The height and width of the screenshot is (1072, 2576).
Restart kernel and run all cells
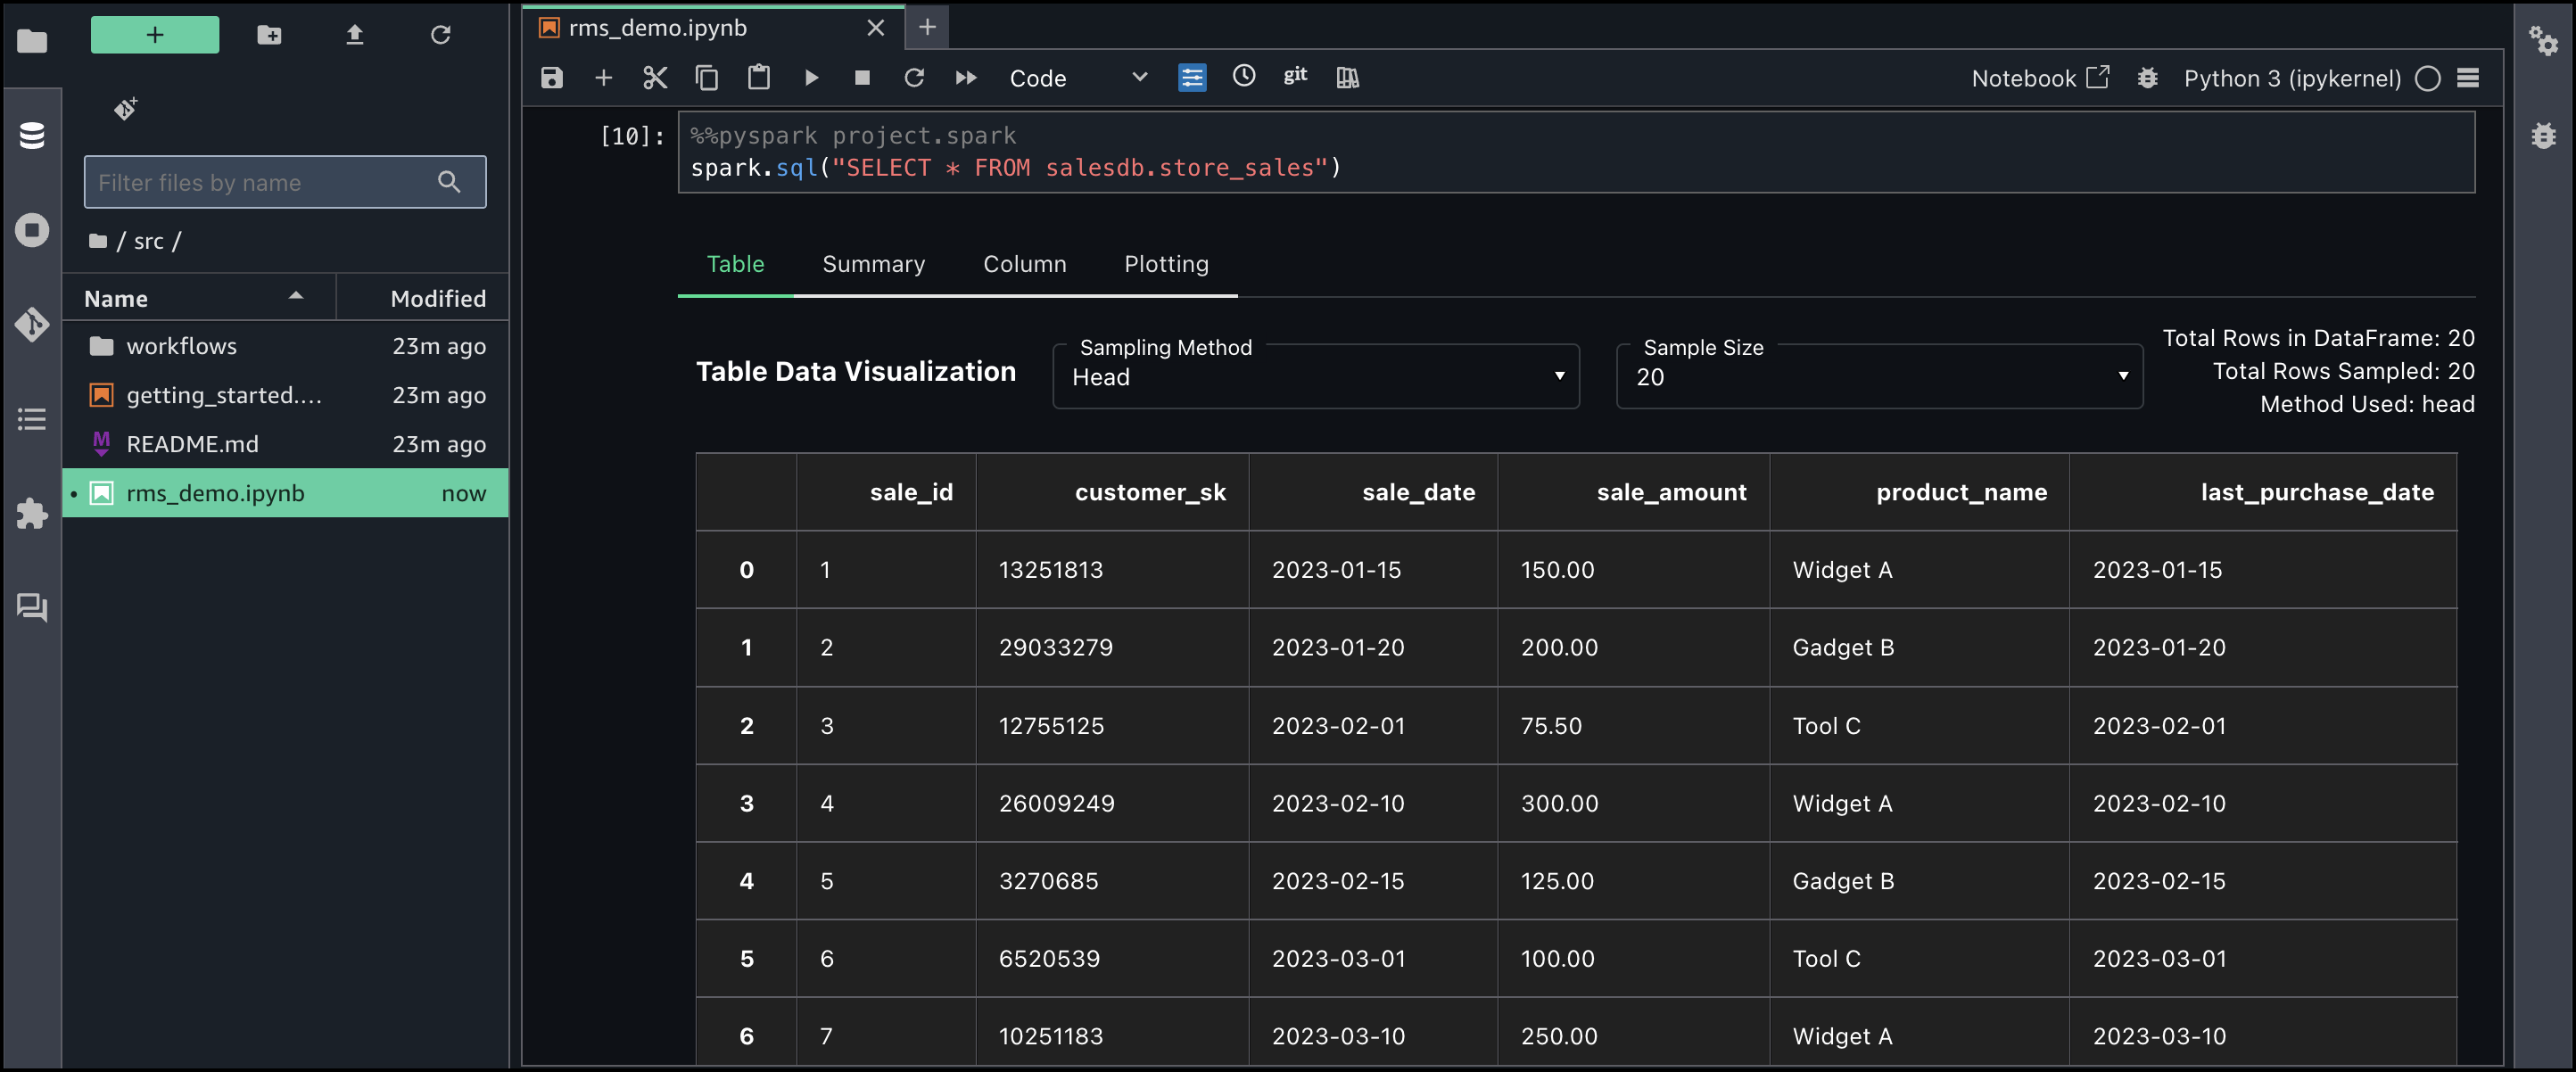(x=966, y=78)
